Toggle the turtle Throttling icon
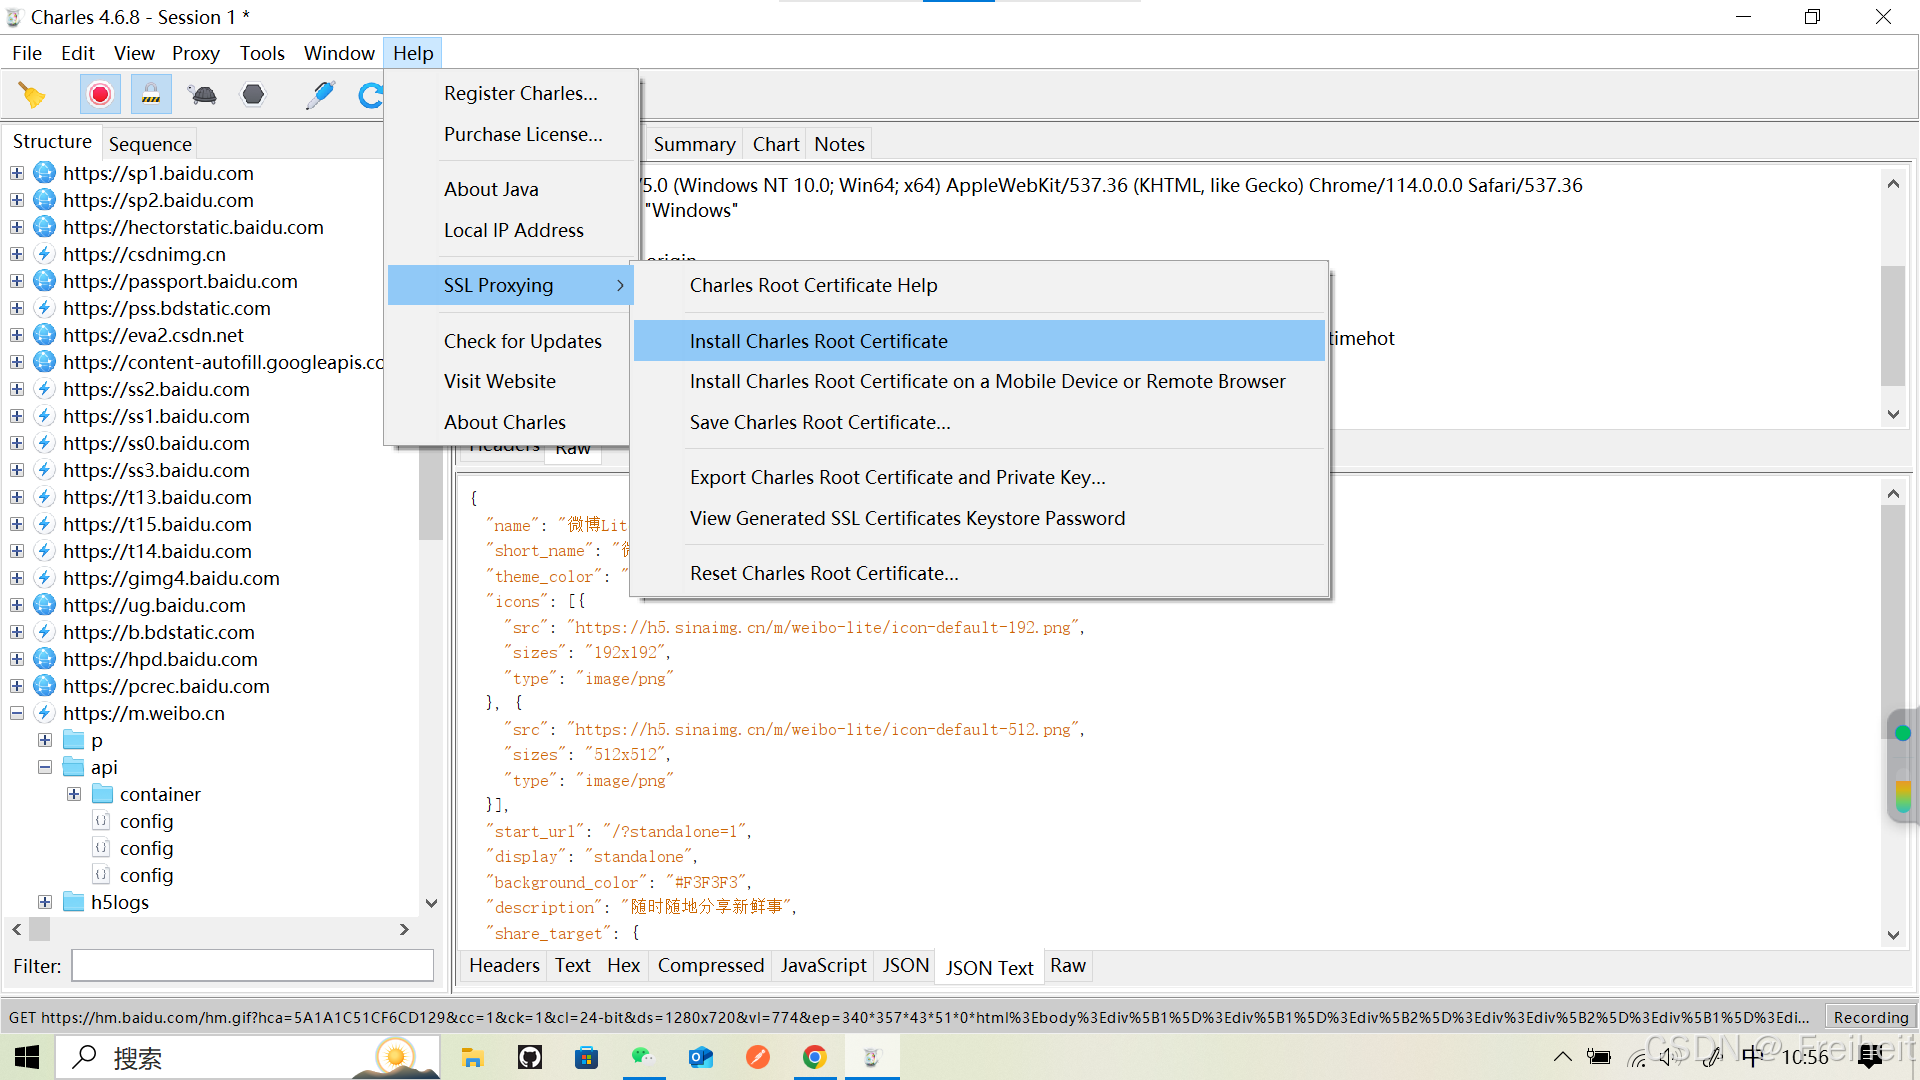1920x1080 pixels. (203, 95)
